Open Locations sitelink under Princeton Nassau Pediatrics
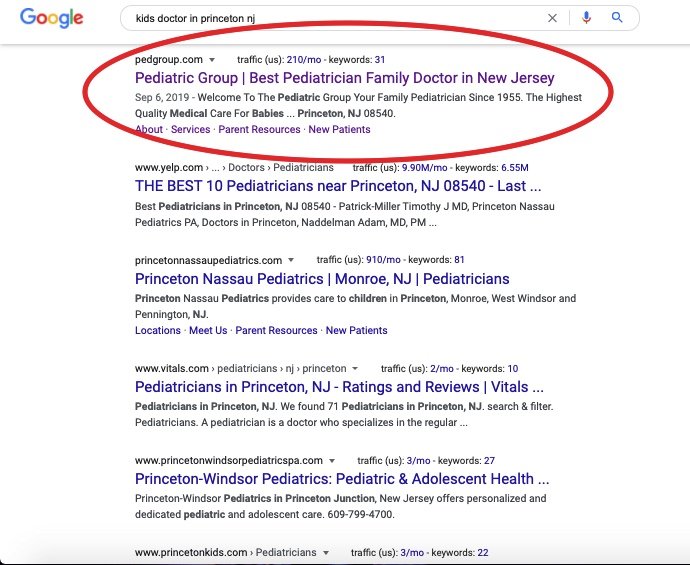The height and width of the screenshot is (565, 690). [158, 330]
